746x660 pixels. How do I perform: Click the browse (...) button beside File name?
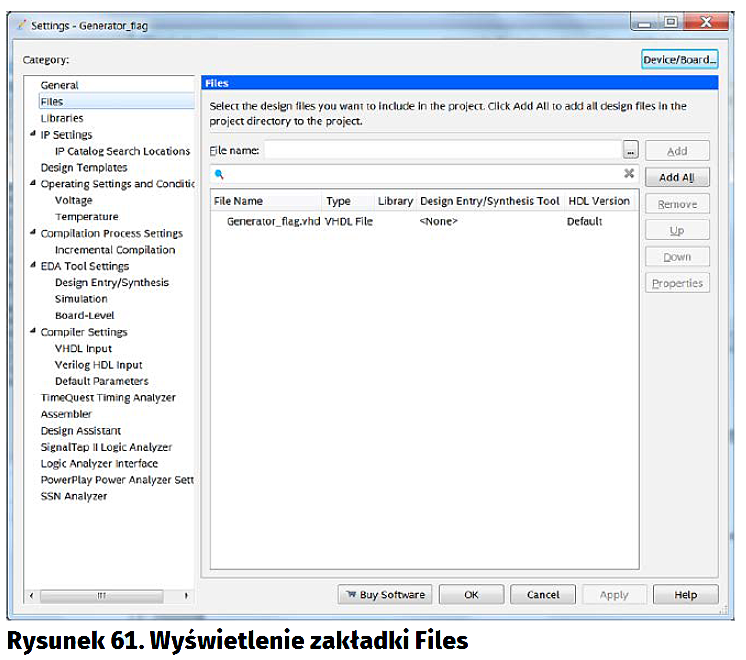[x=629, y=151]
